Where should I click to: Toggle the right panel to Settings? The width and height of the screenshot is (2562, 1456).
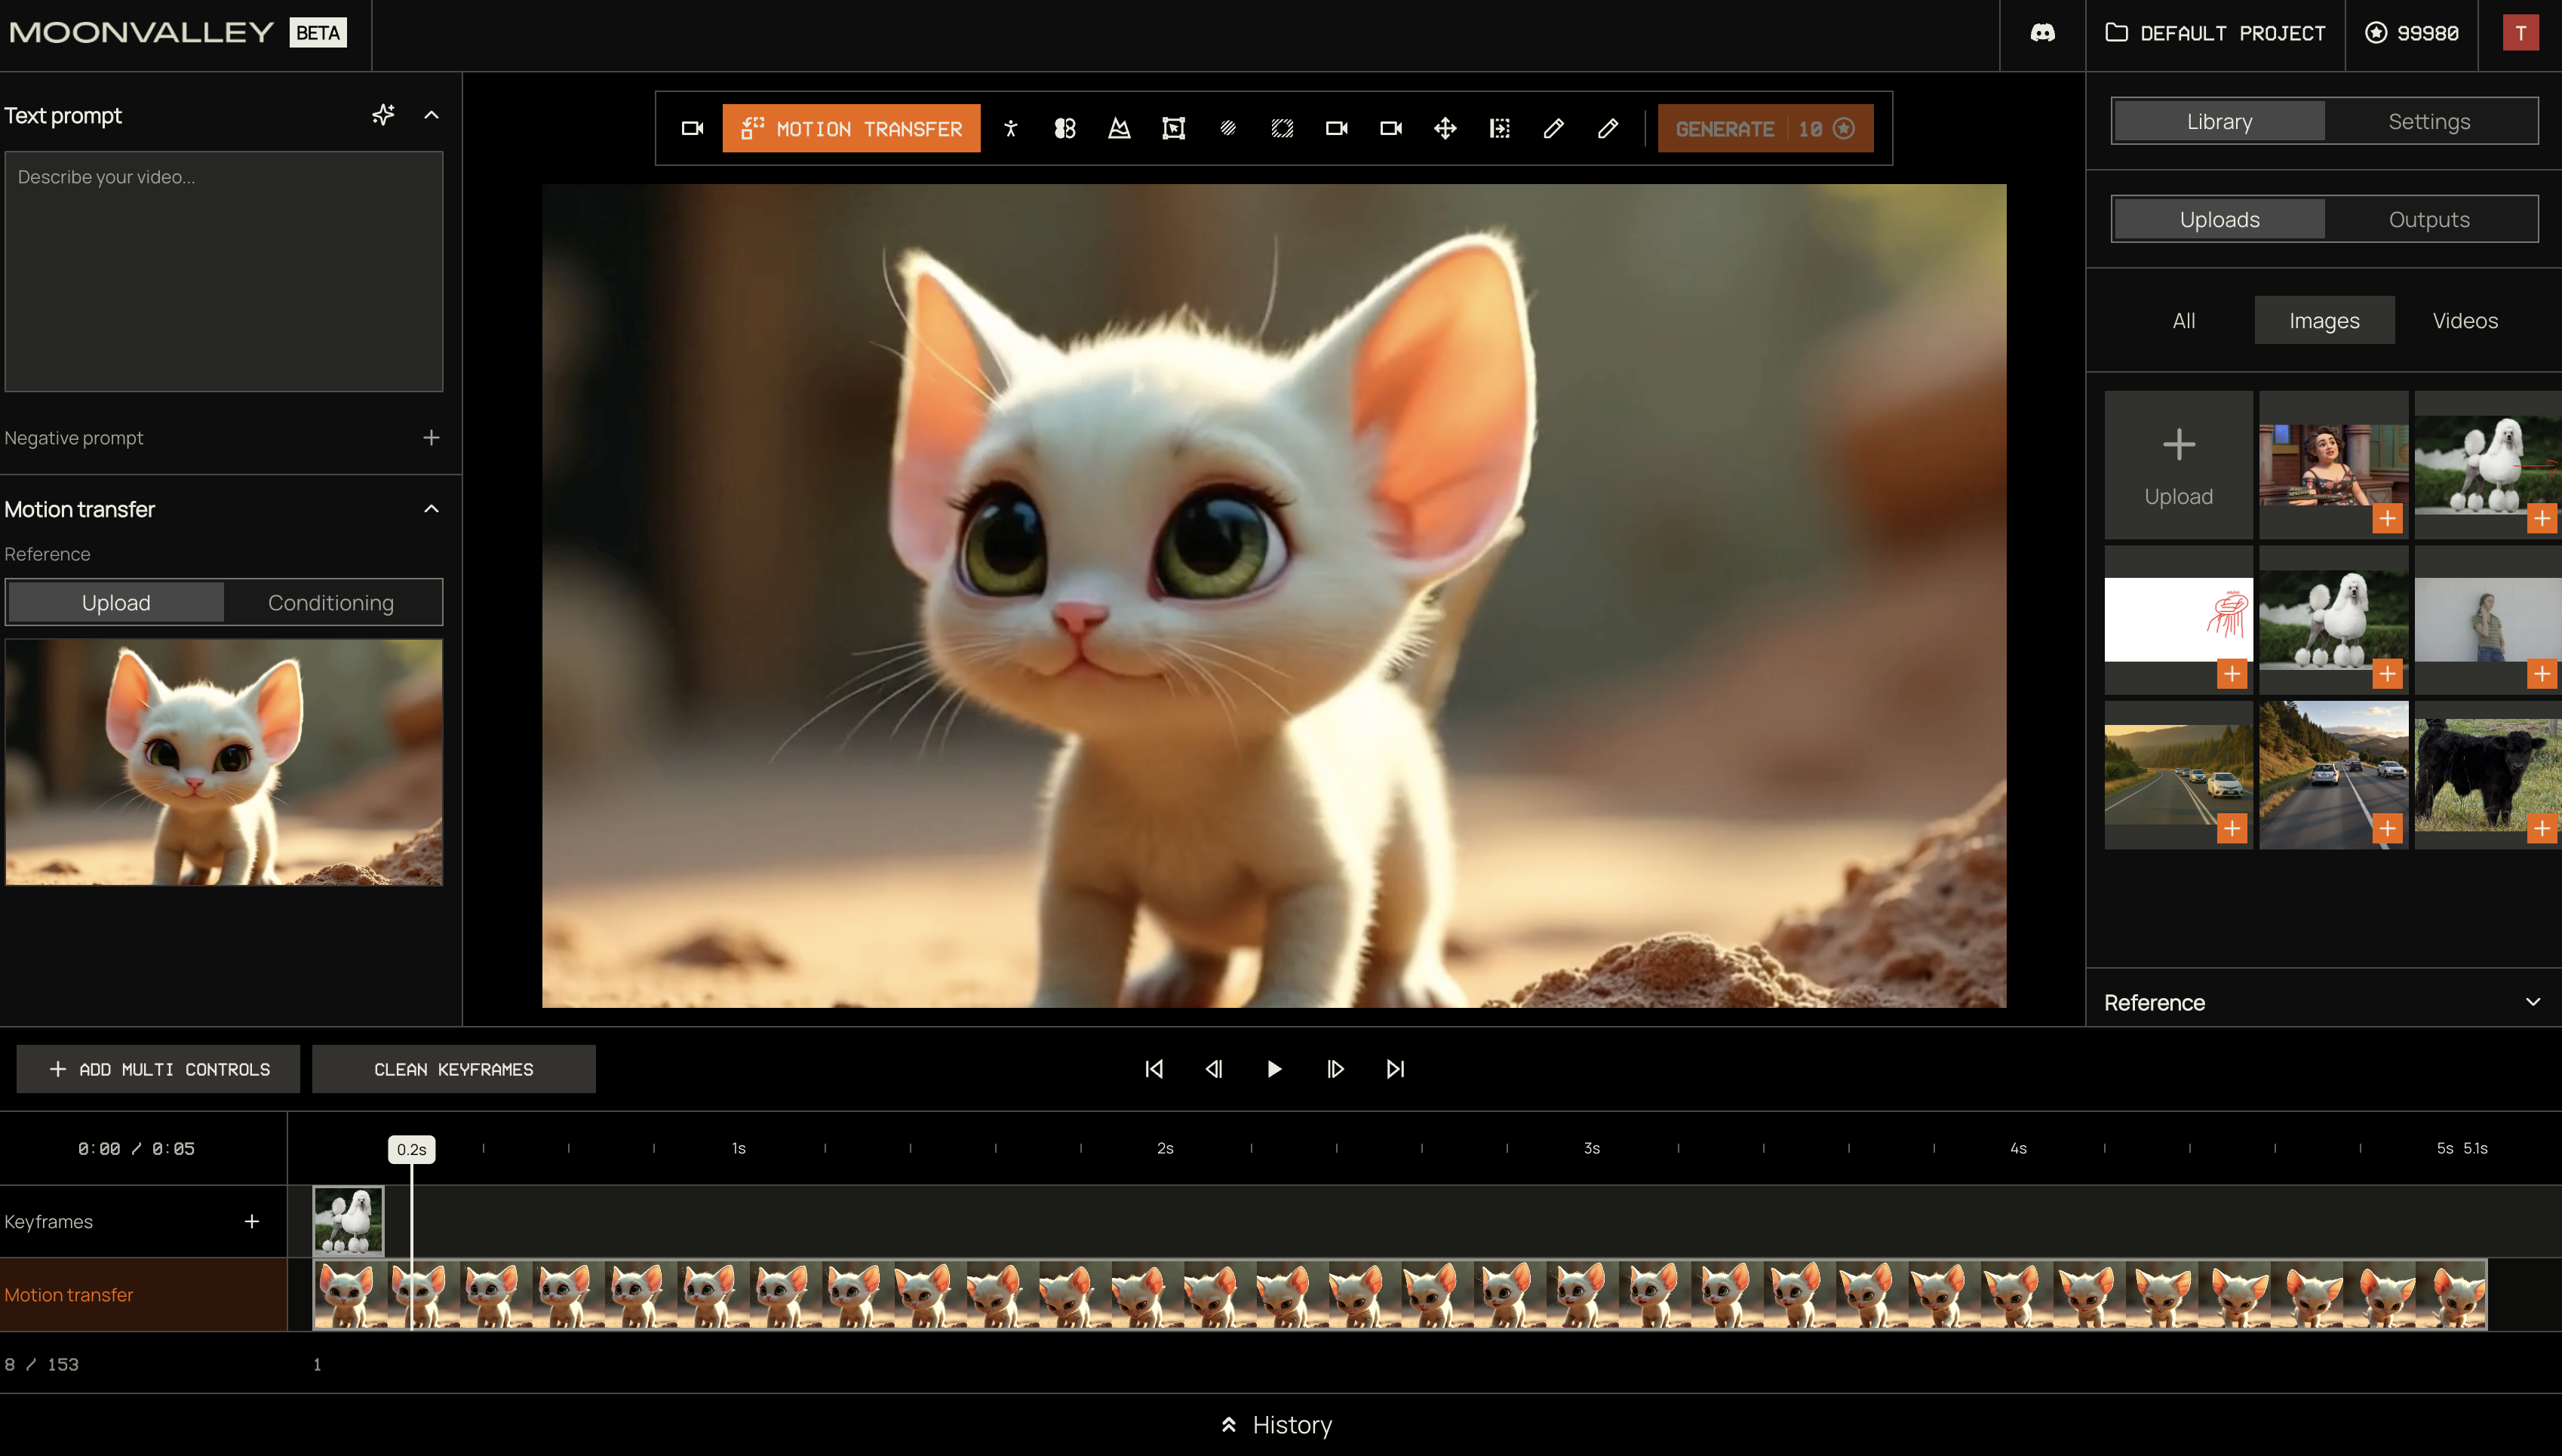(2429, 121)
